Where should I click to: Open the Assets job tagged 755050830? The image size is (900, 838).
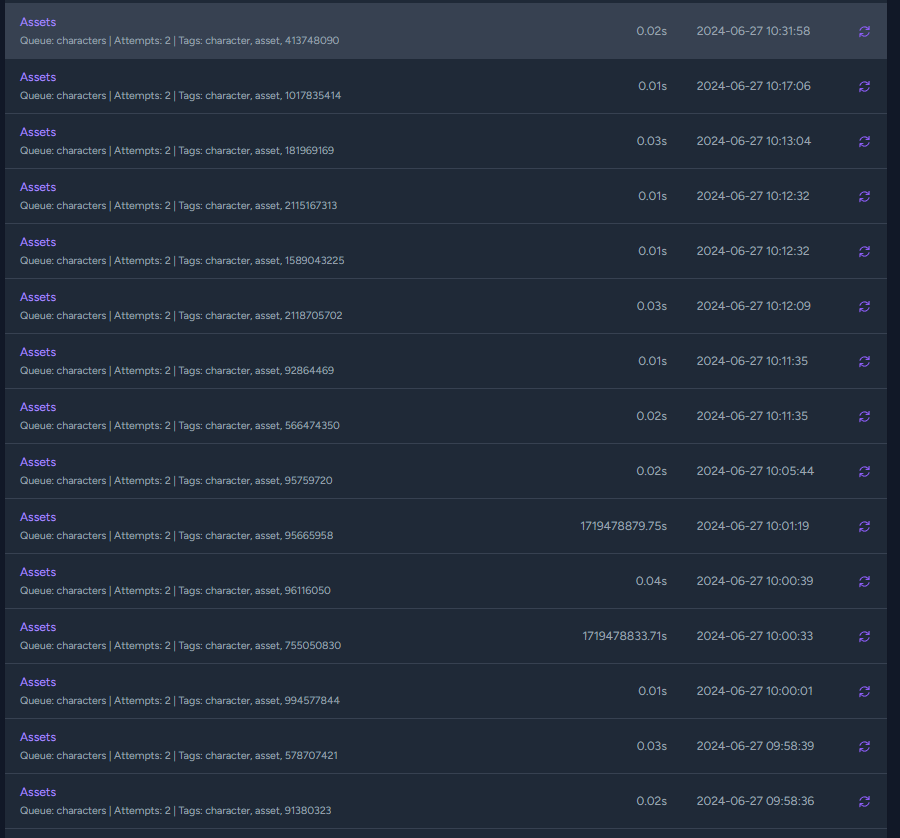(x=38, y=627)
